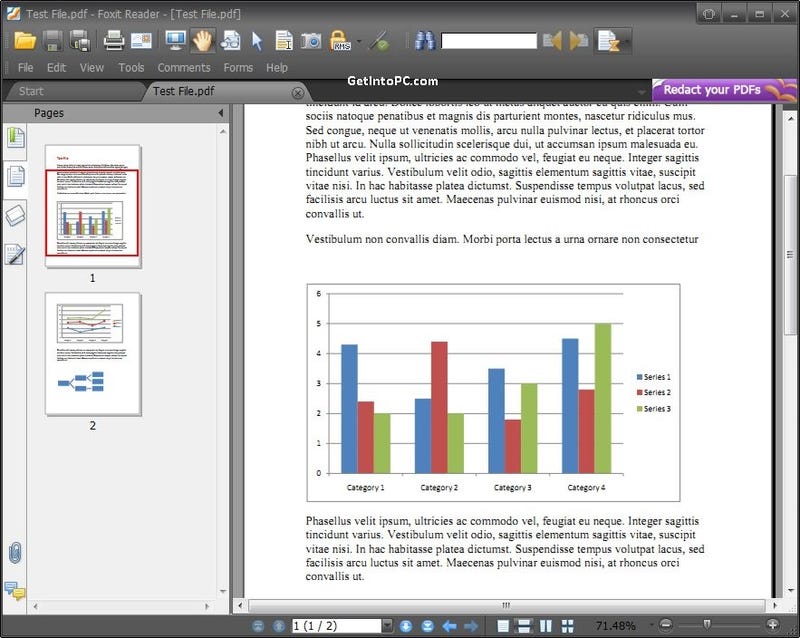The height and width of the screenshot is (638, 800).
Task: Find the previous search result arrow
Action: [x=552, y=41]
